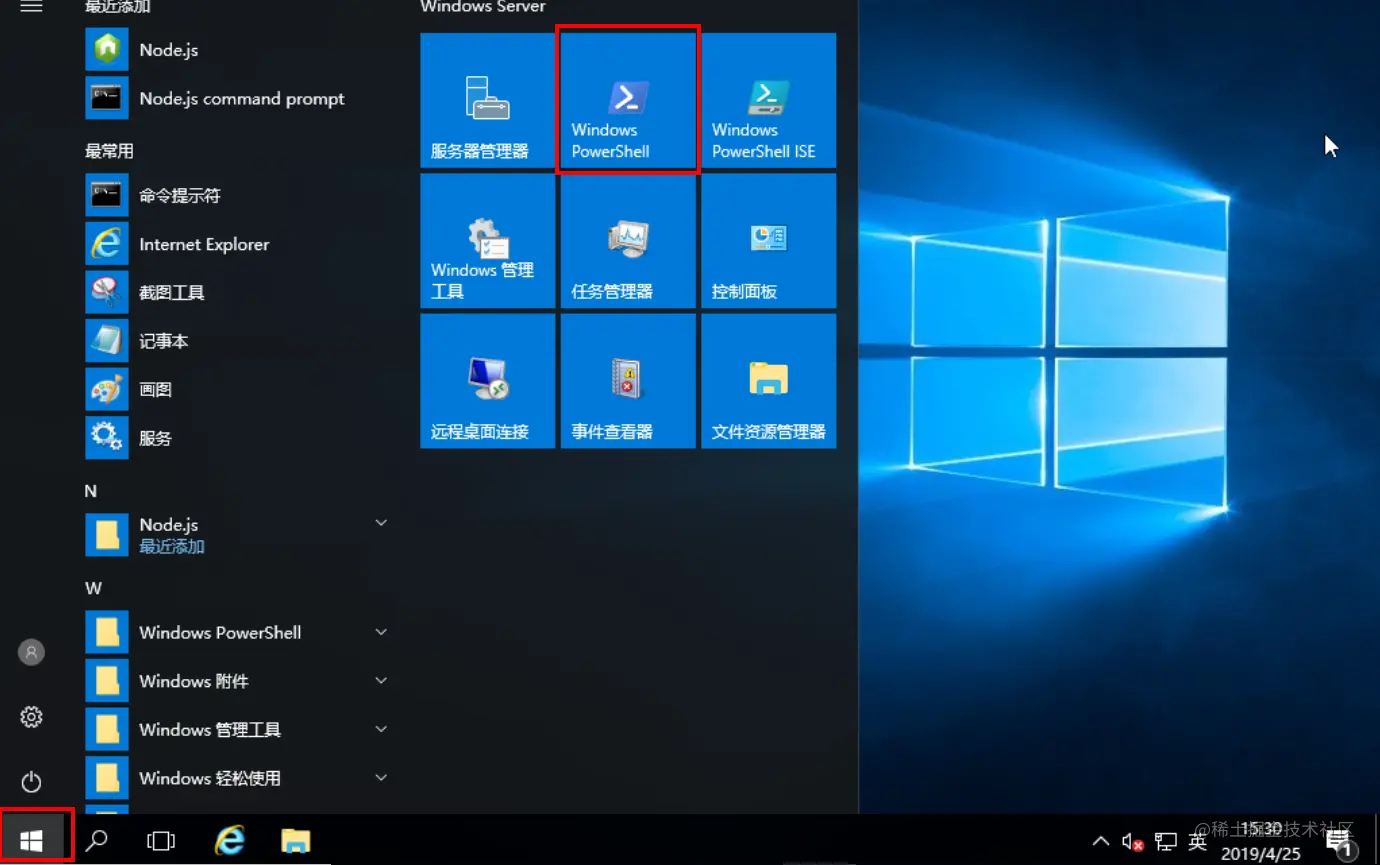Click the Windows Server group title
The height and width of the screenshot is (865, 1380).
(x=483, y=7)
